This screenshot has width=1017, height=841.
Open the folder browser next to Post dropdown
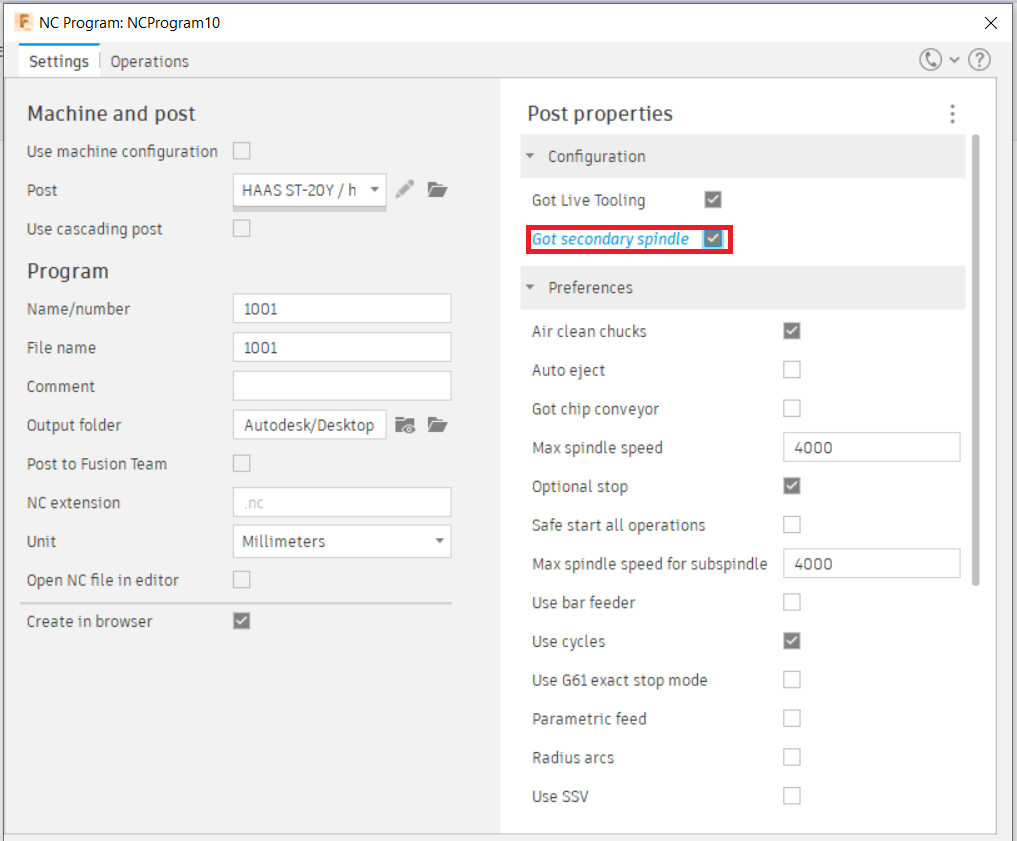(x=437, y=190)
